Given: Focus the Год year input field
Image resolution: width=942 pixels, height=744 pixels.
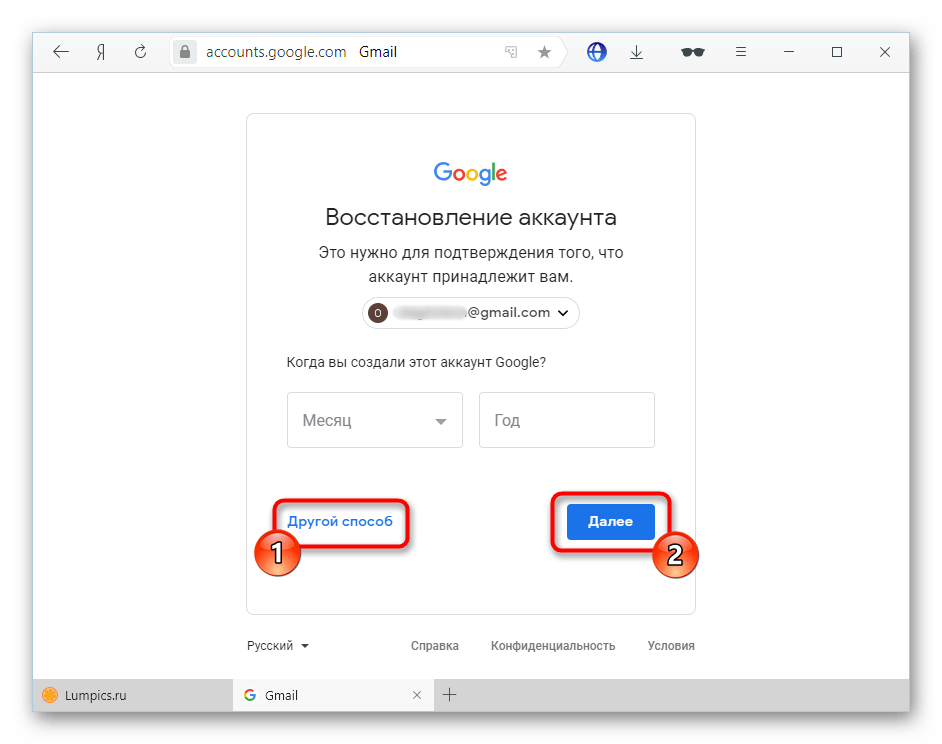Looking at the screenshot, I should pyautogui.click(x=567, y=420).
